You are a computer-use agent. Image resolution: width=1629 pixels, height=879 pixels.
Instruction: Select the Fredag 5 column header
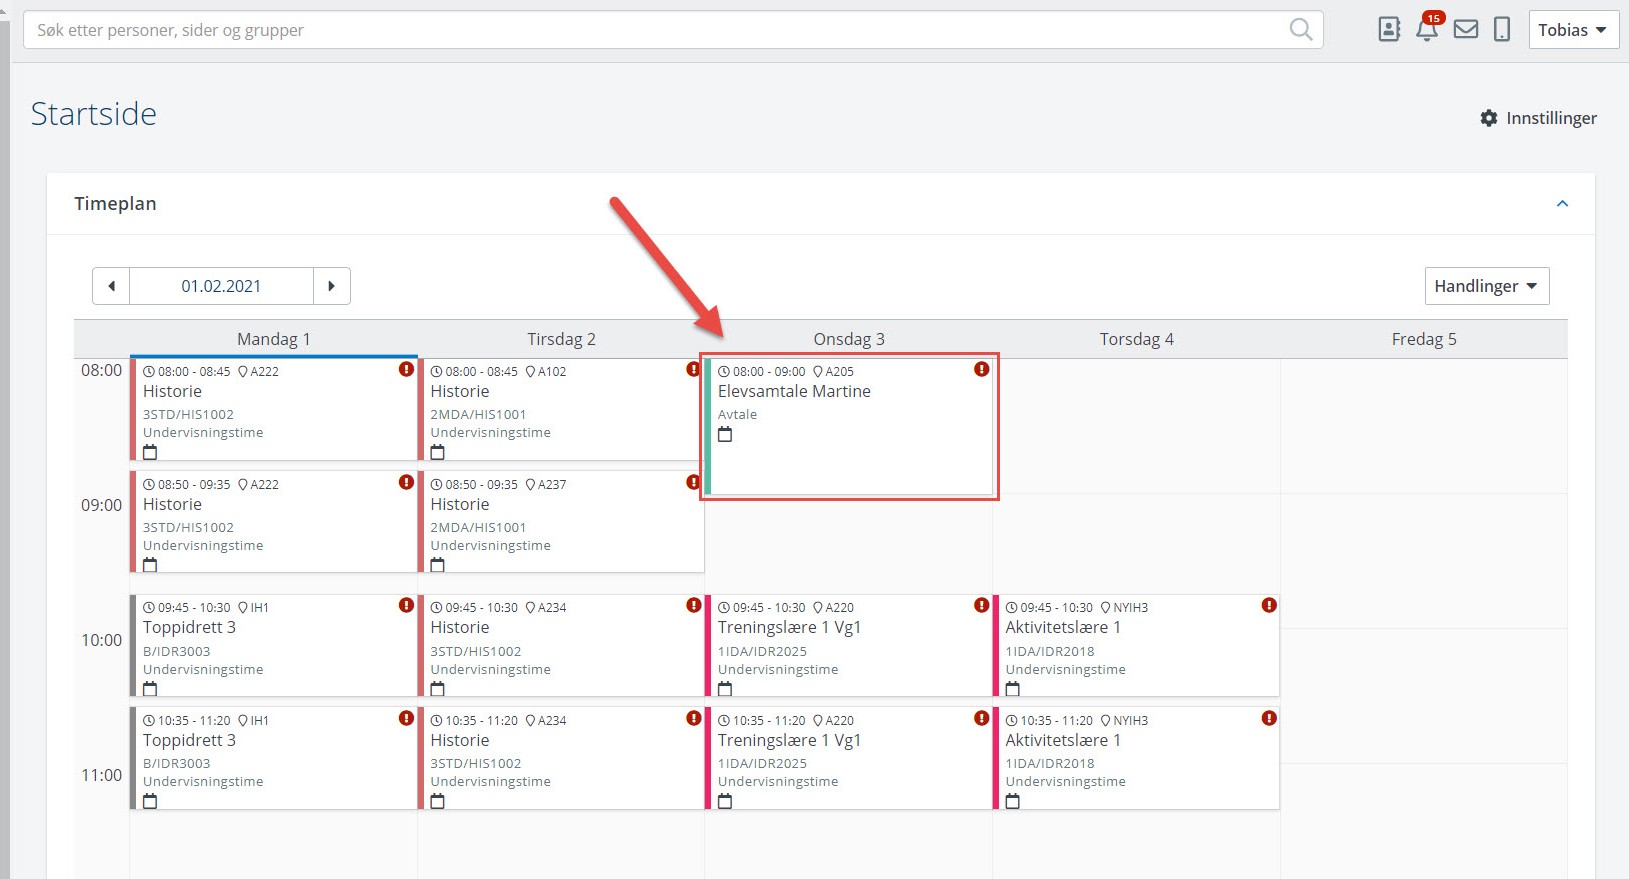tap(1423, 339)
